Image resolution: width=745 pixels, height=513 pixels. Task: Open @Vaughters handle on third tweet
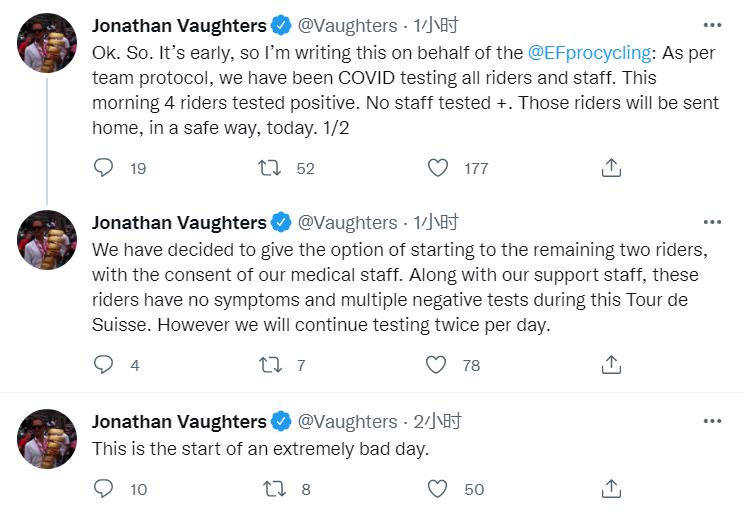click(347, 422)
